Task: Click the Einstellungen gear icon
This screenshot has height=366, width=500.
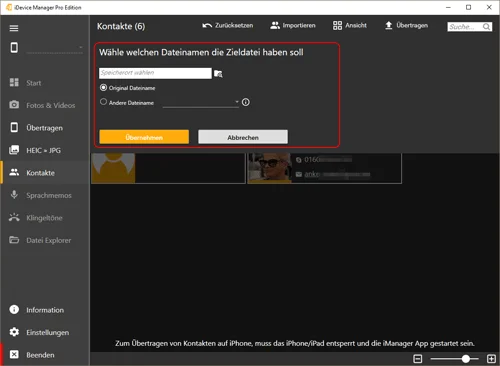Action: 14,332
